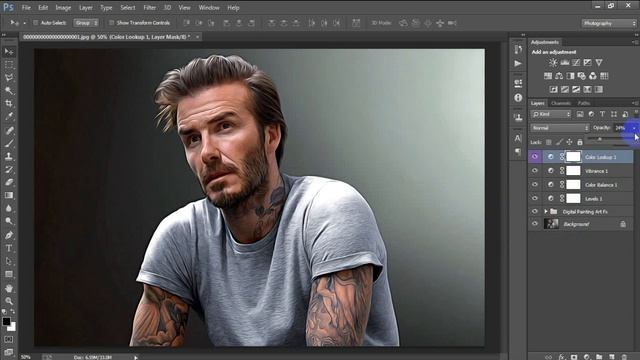Close the open document tab
This screenshot has height=360, width=640.
point(198,37)
